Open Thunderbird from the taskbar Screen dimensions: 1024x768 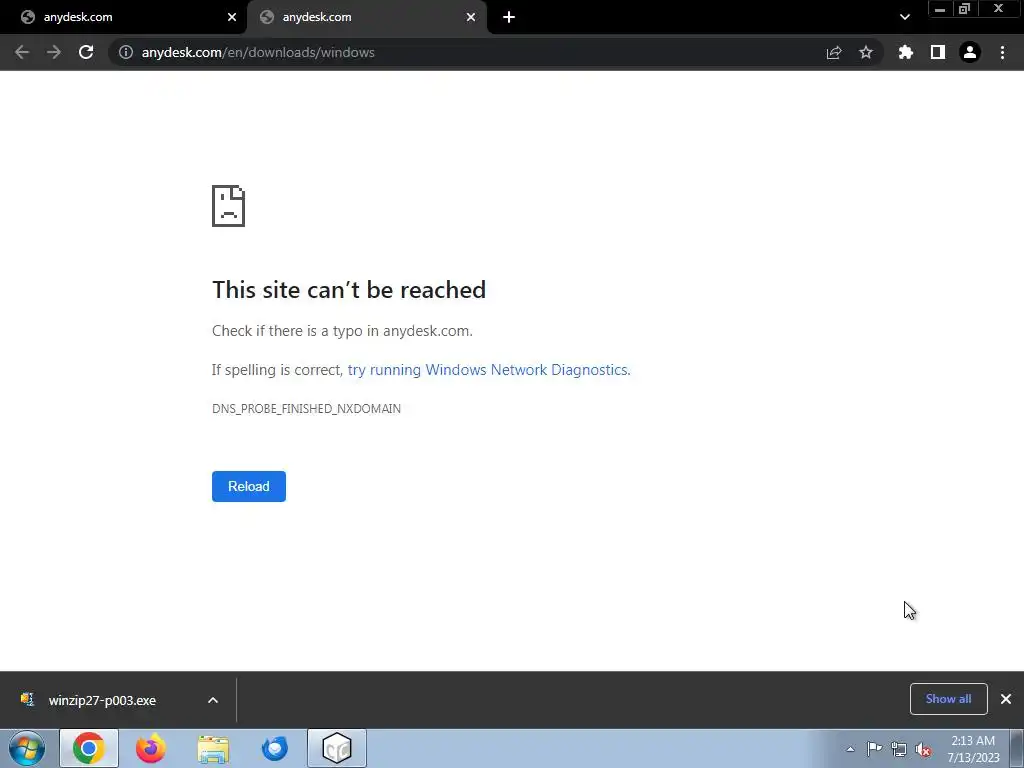click(274, 748)
